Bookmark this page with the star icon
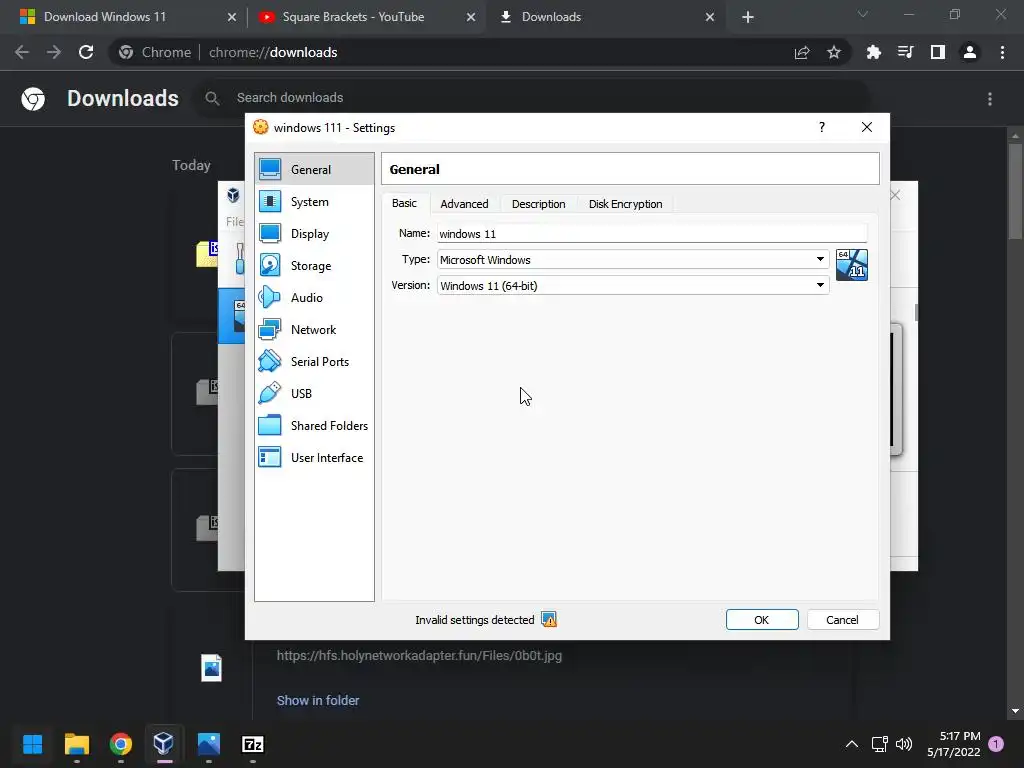The height and width of the screenshot is (768, 1024). (x=833, y=52)
